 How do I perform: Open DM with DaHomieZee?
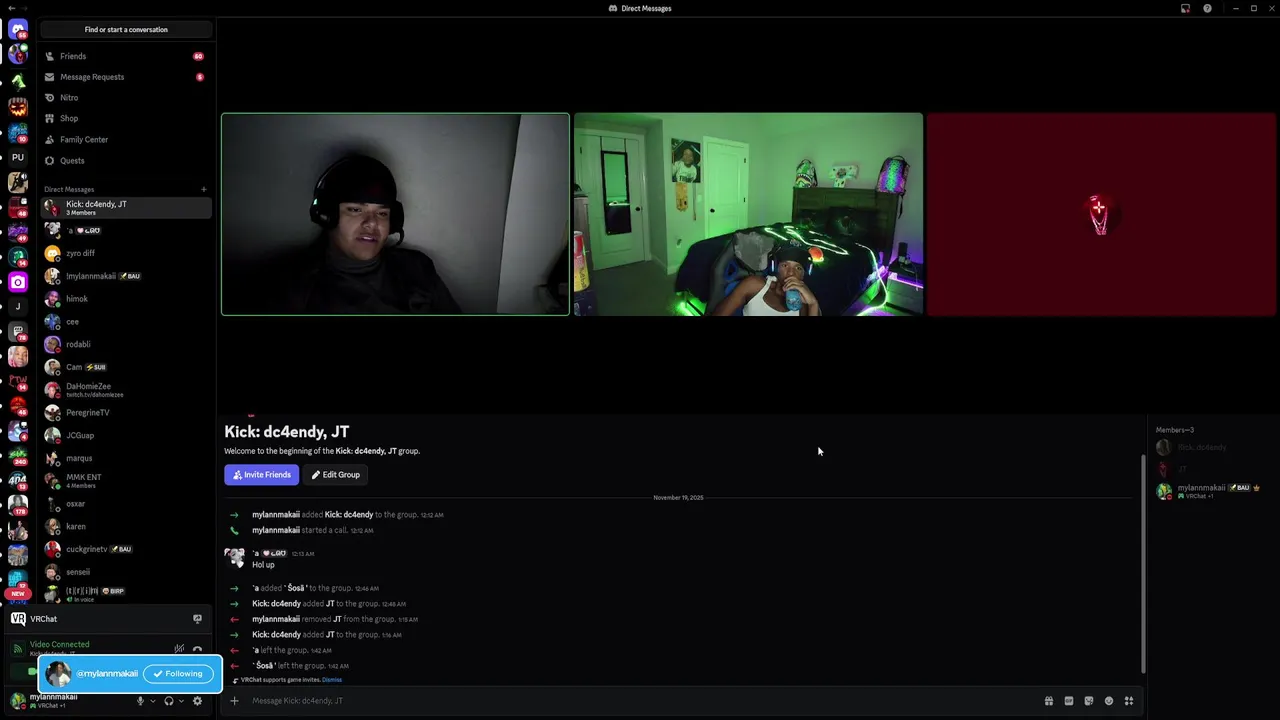(x=126, y=390)
